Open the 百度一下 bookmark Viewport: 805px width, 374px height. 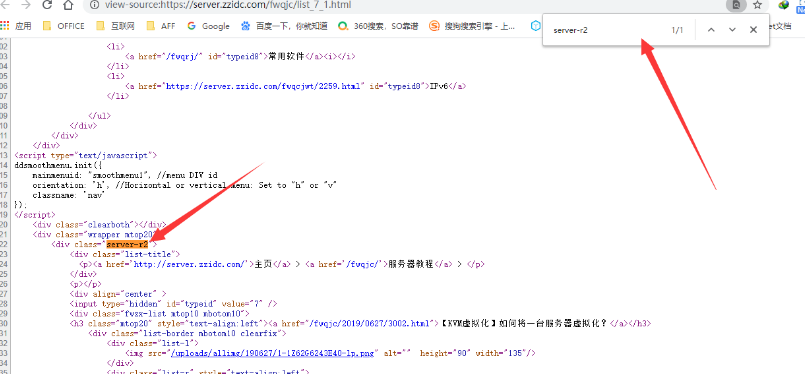tap(284, 26)
